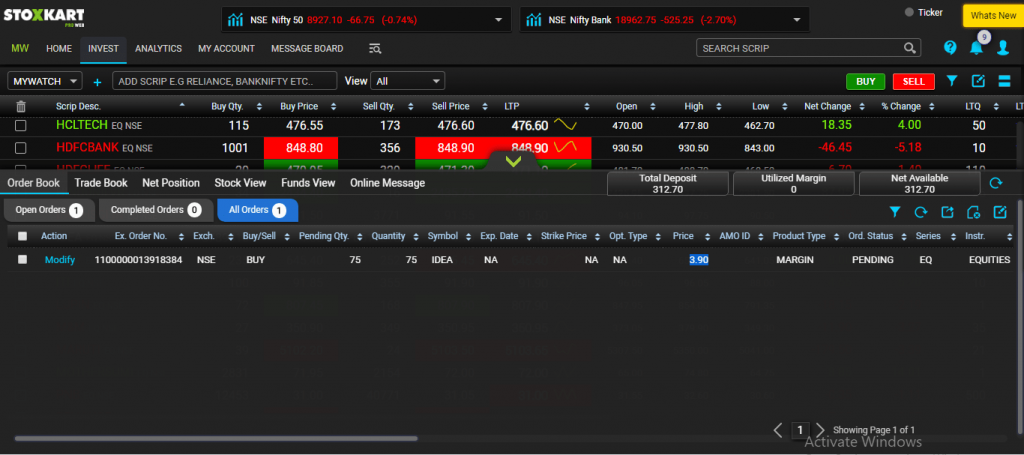Viewport: 1024px width, 455px height.
Task: Open HDFCBANK mini chart icon
Action: [x=565, y=148]
